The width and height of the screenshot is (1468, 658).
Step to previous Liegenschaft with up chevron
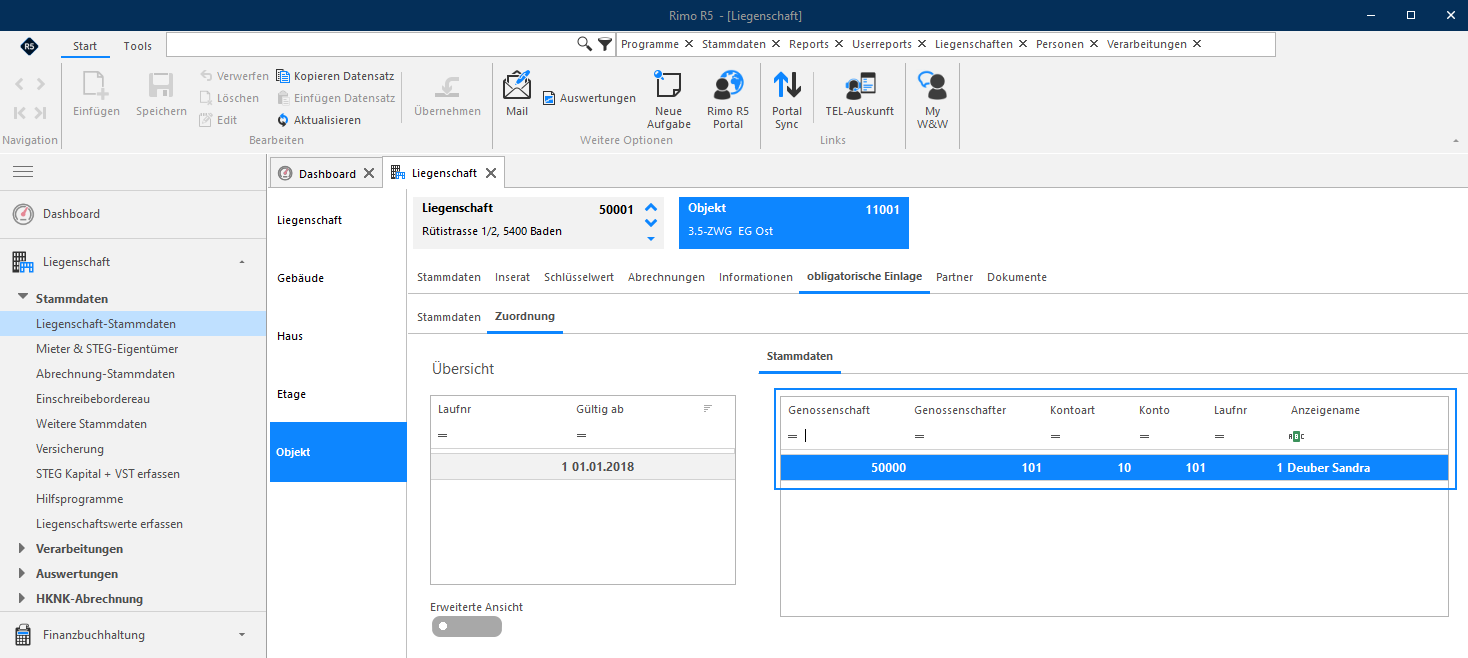point(651,207)
